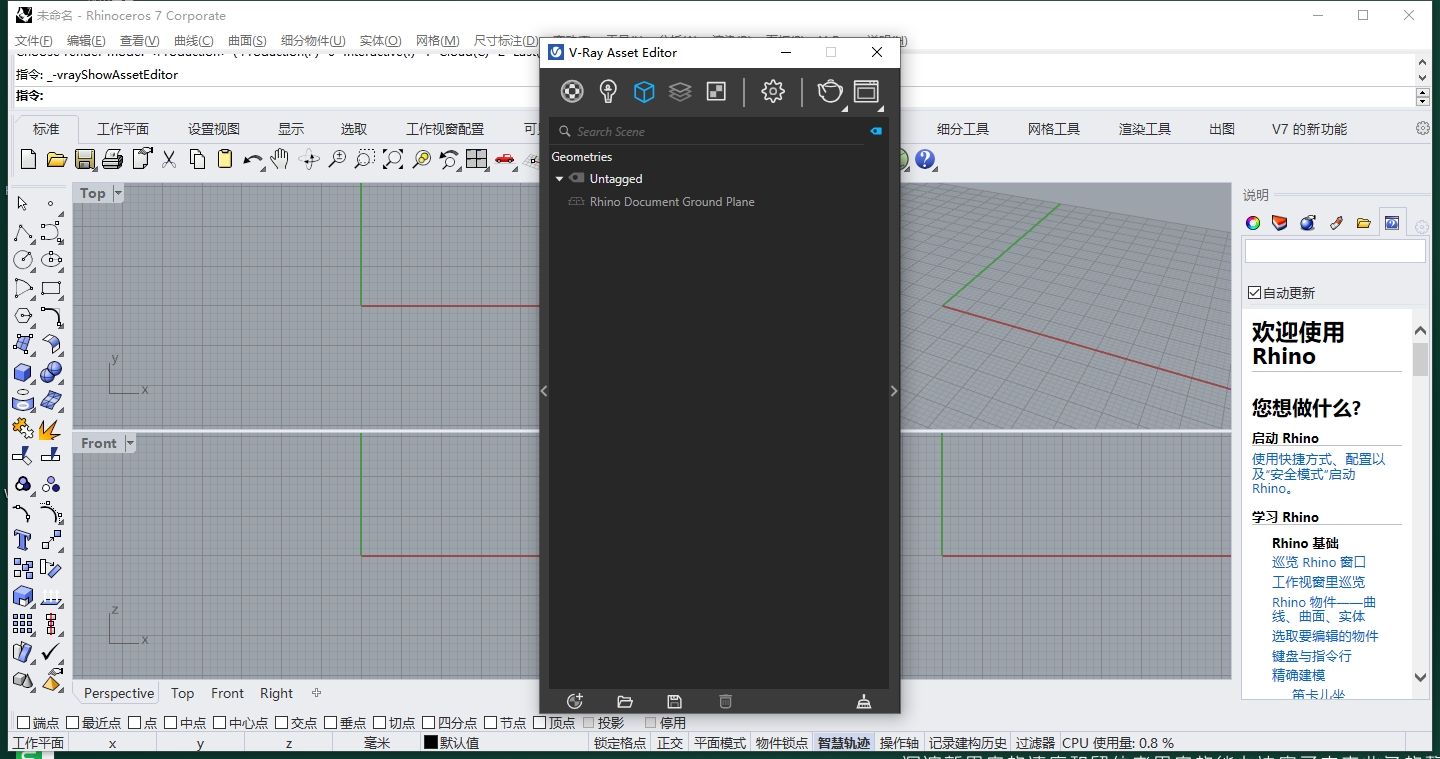Open the four-viewport layout icon
This screenshot has width=1440, height=759.
(477, 159)
